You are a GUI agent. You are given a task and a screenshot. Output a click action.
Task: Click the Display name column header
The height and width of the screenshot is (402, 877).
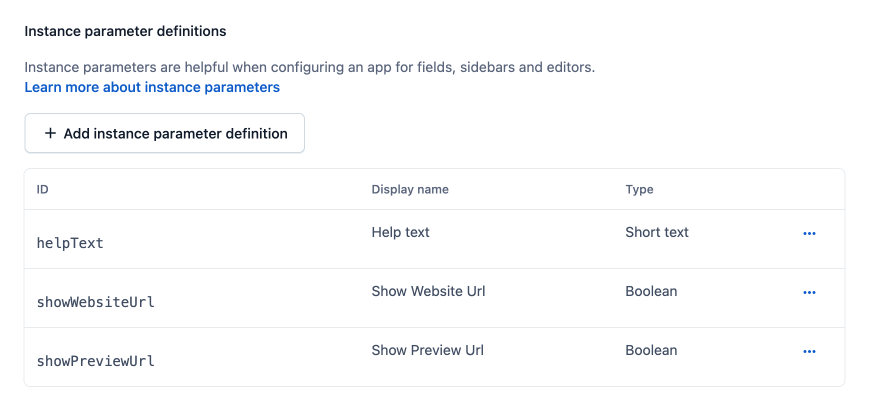(x=410, y=189)
